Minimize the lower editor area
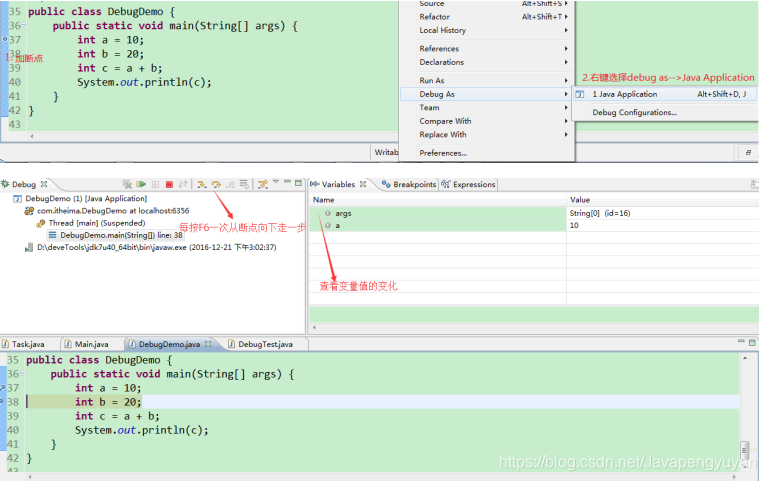 741,341
